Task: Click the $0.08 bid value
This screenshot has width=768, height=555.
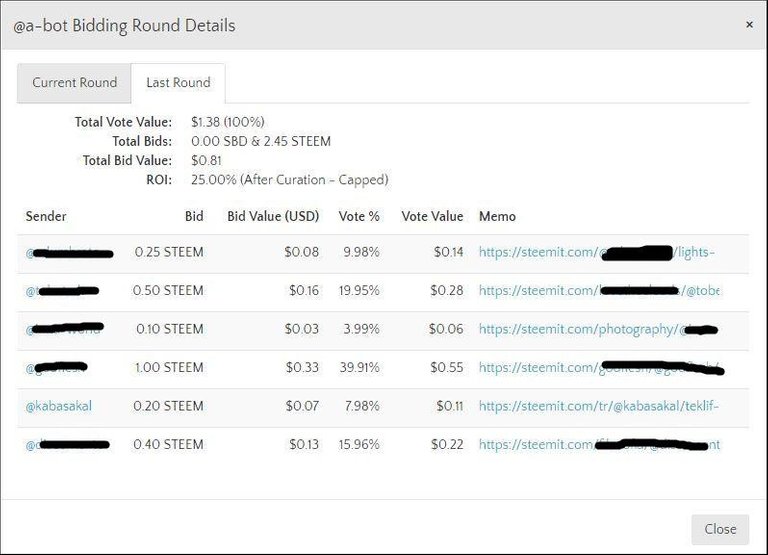Action: pyautogui.click(x=301, y=252)
